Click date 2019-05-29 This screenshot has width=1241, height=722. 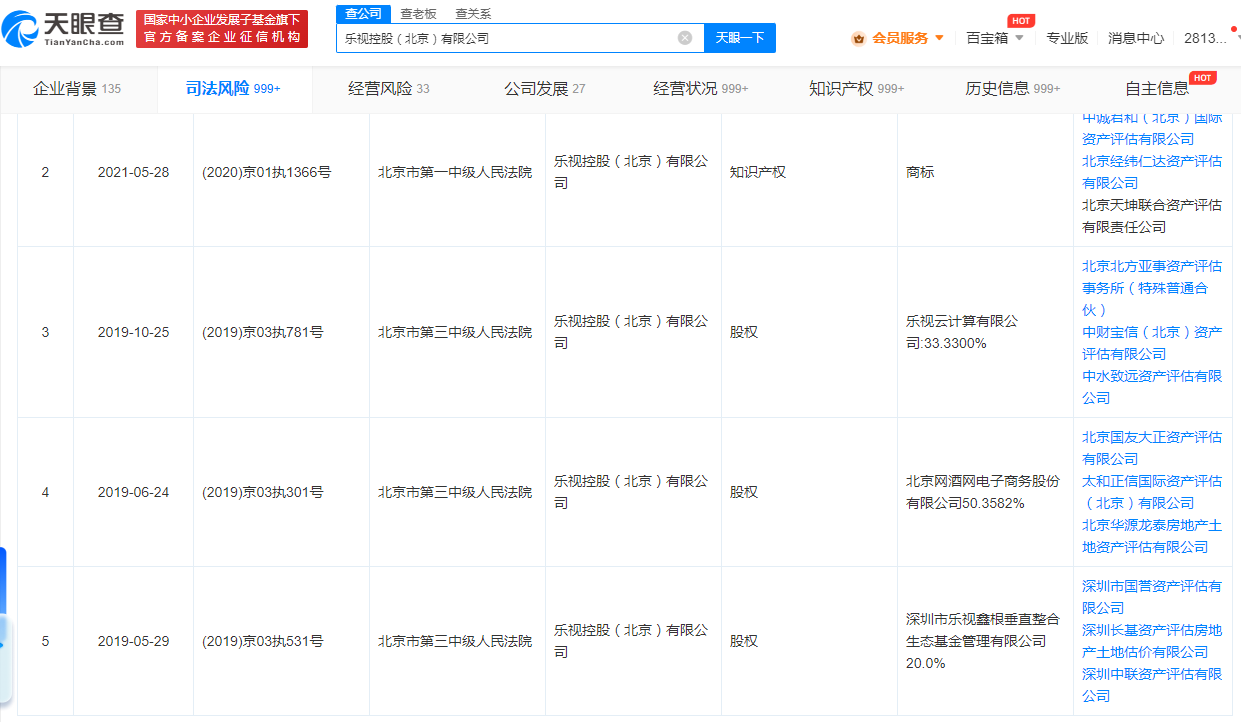(x=133, y=641)
